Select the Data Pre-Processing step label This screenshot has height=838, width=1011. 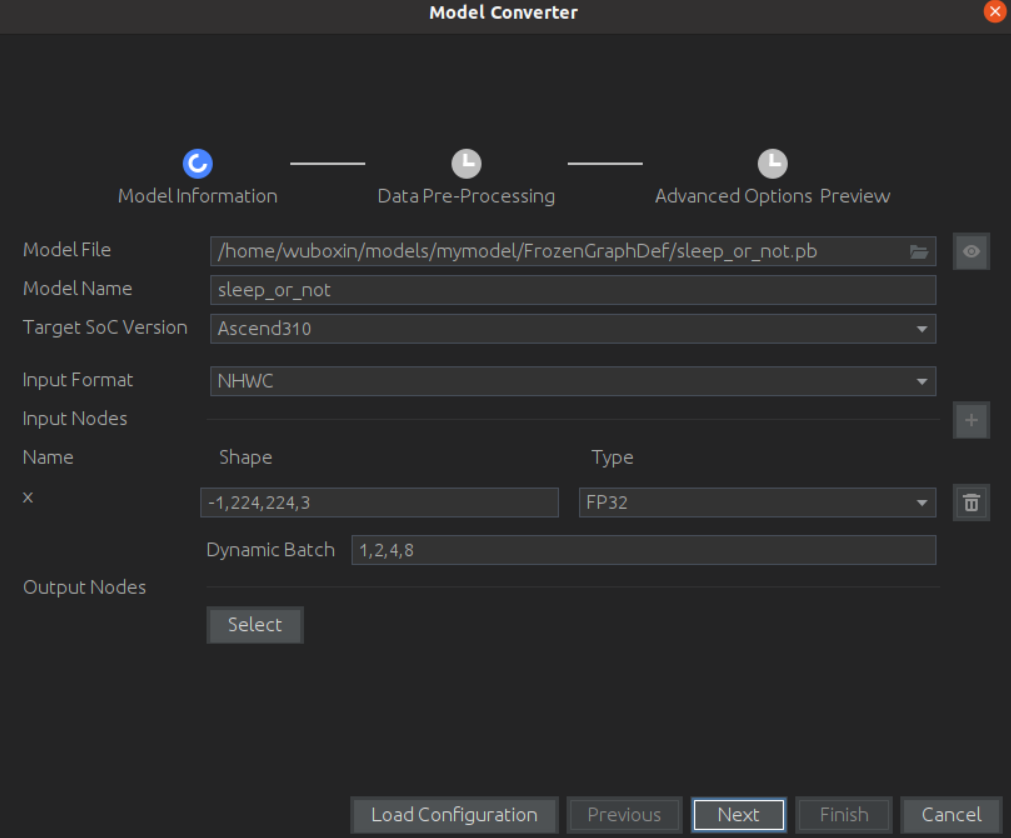point(466,196)
